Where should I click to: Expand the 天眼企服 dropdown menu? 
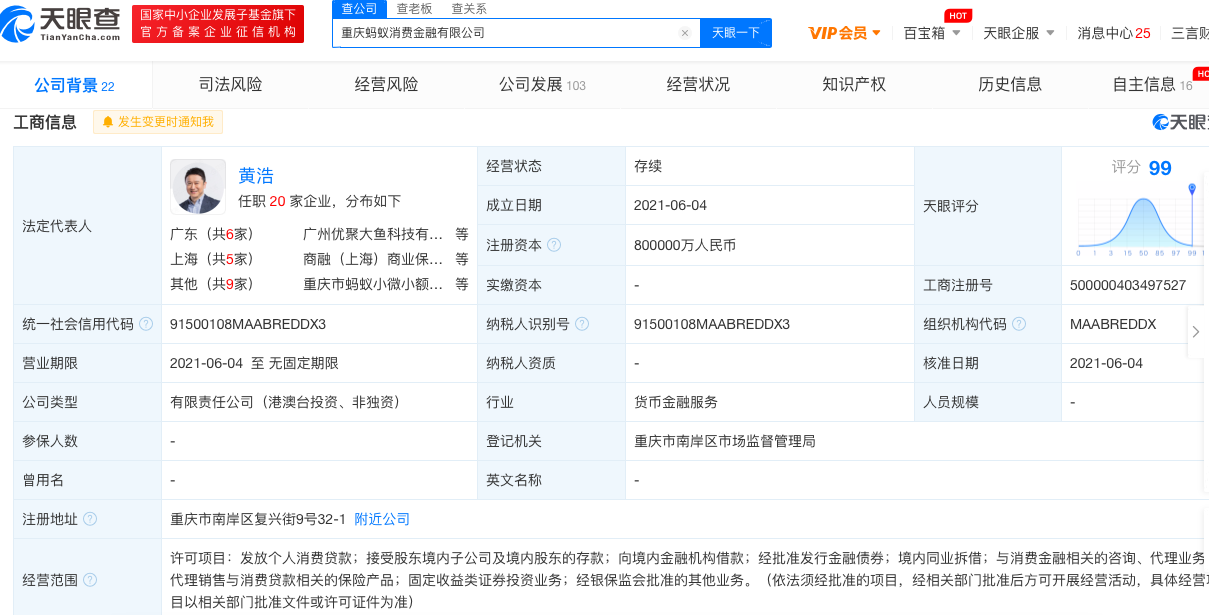click(1019, 33)
